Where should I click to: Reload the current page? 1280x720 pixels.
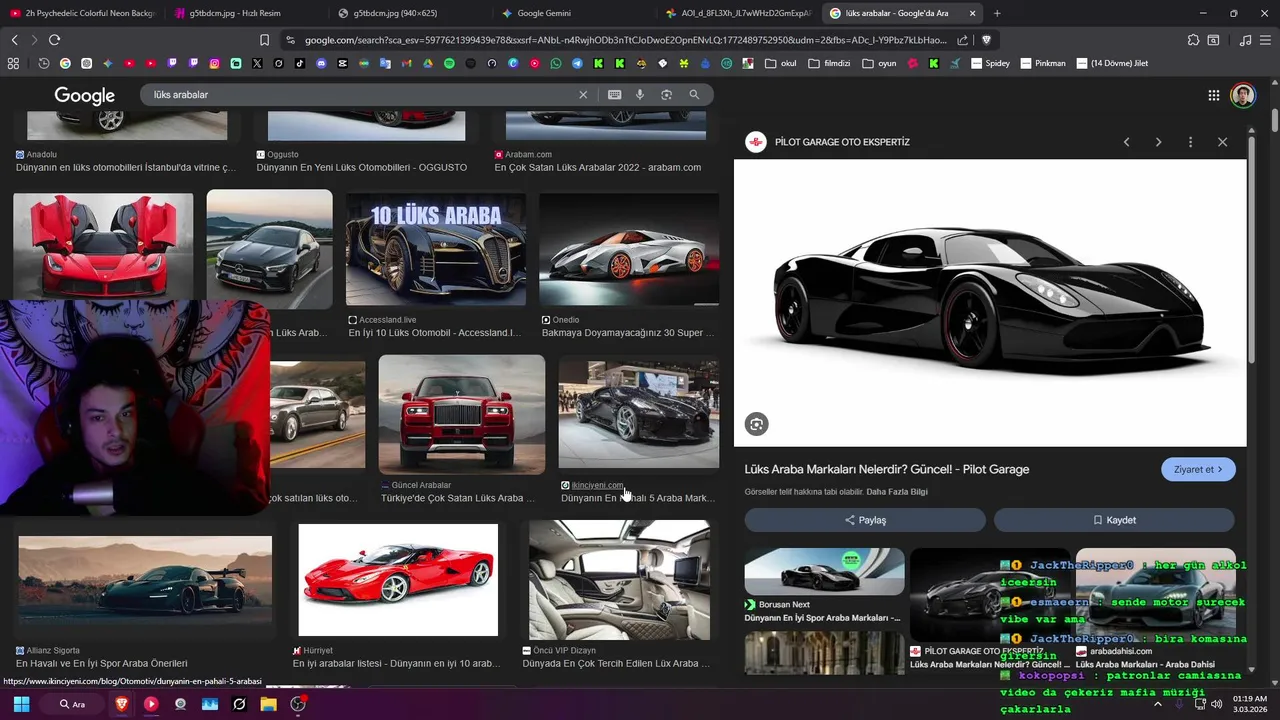point(54,40)
